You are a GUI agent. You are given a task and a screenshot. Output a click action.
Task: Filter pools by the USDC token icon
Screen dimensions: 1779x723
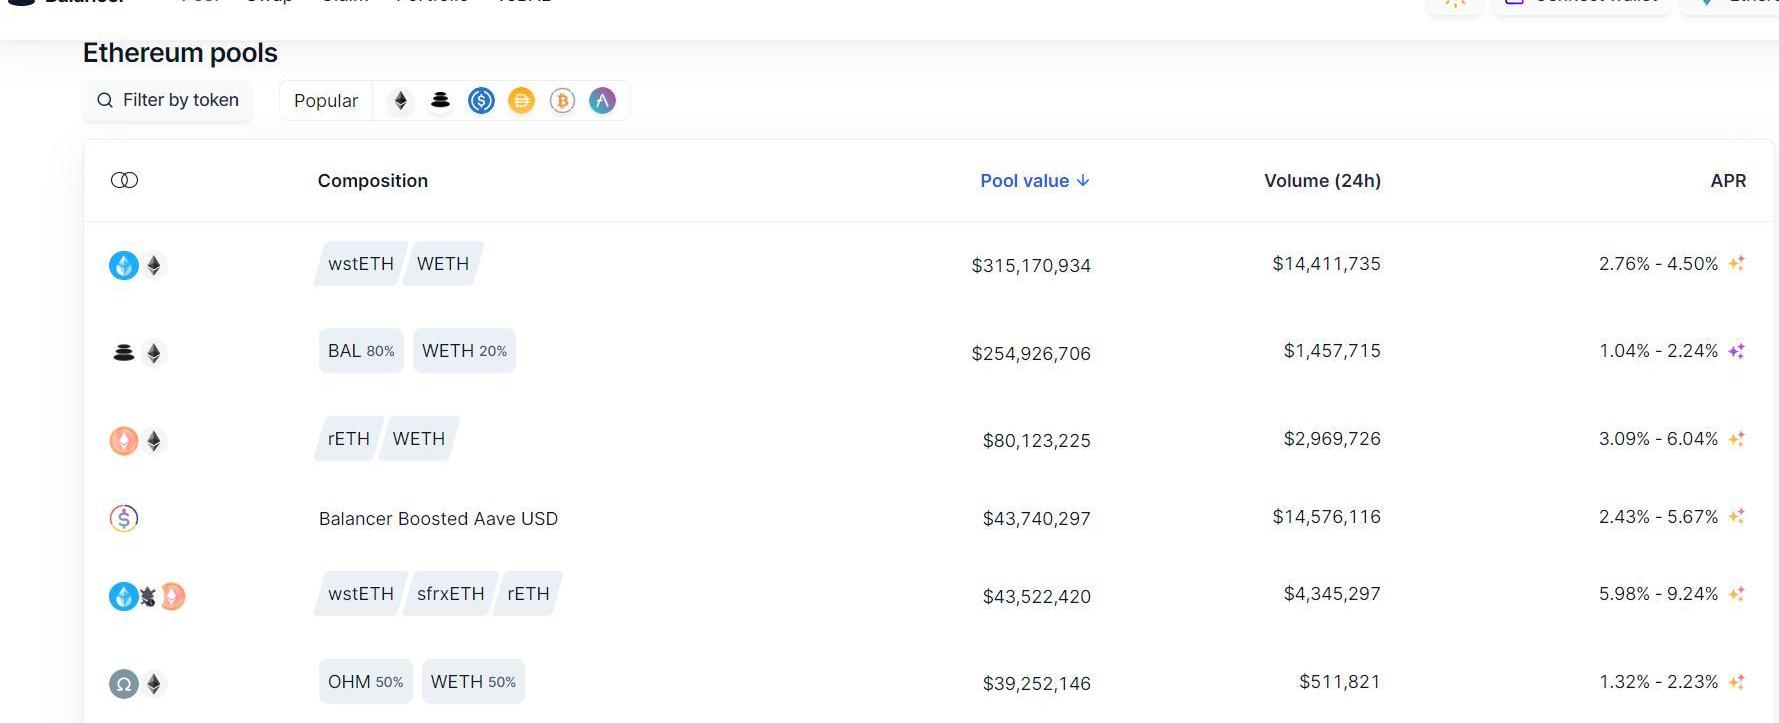pyautogui.click(x=481, y=101)
